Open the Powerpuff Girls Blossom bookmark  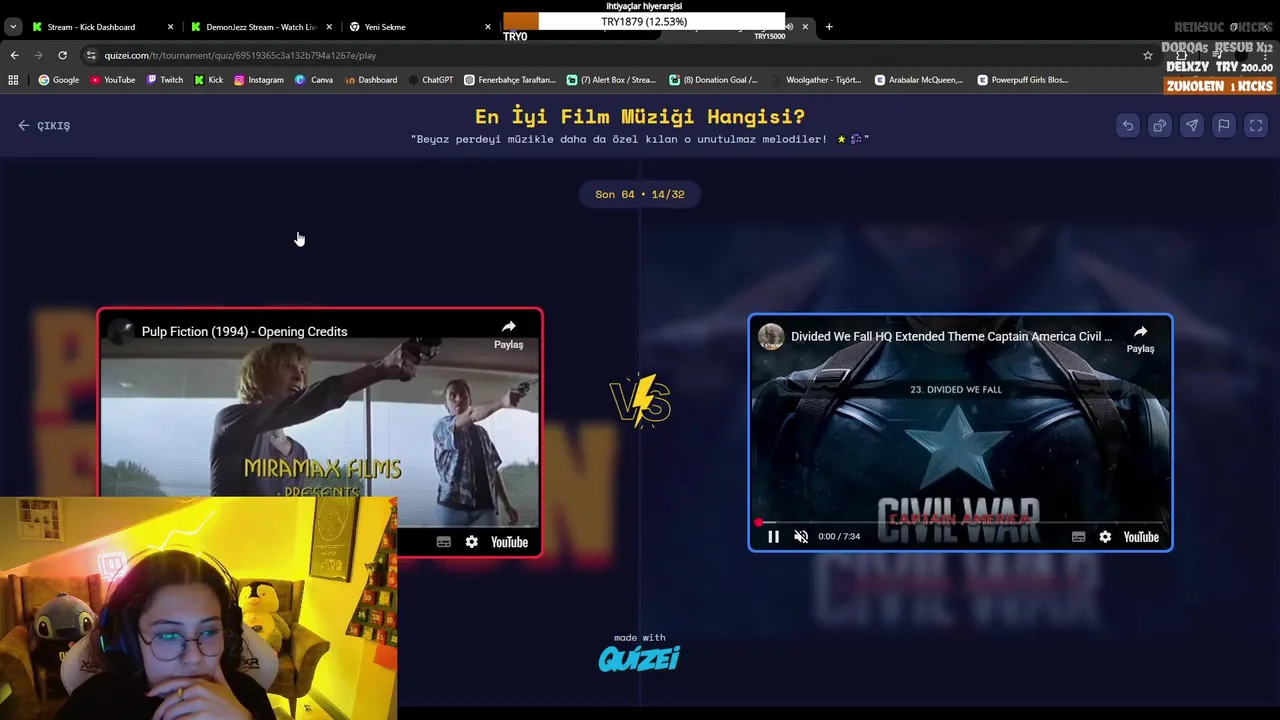click(1023, 80)
